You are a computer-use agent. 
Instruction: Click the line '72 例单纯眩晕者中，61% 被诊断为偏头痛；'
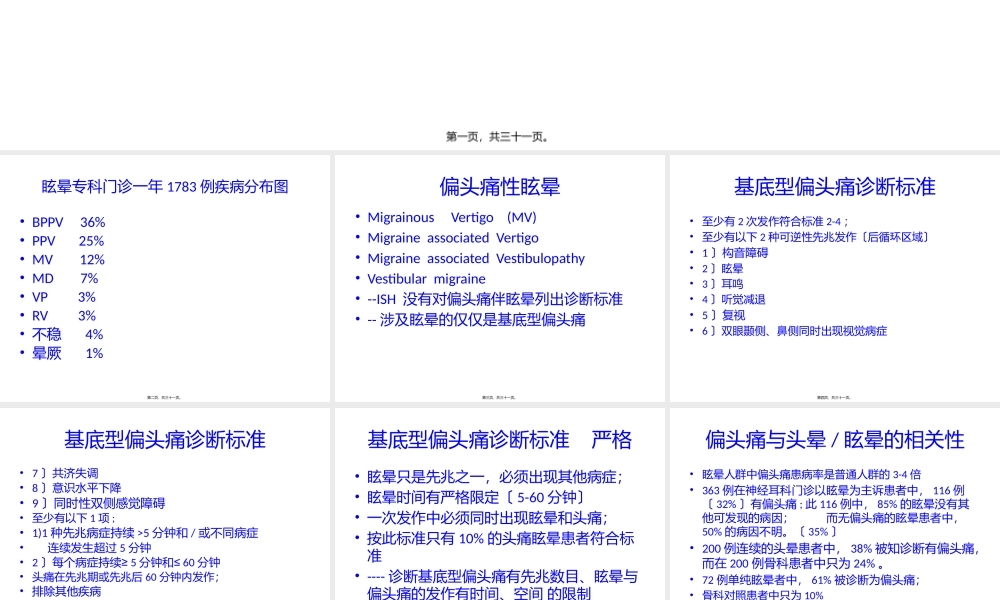click(x=811, y=580)
